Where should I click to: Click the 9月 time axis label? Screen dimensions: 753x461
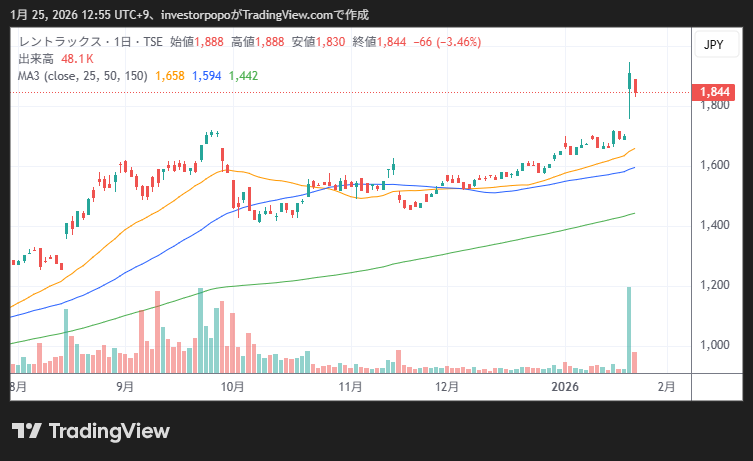pyautogui.click(x=125, y=386)
